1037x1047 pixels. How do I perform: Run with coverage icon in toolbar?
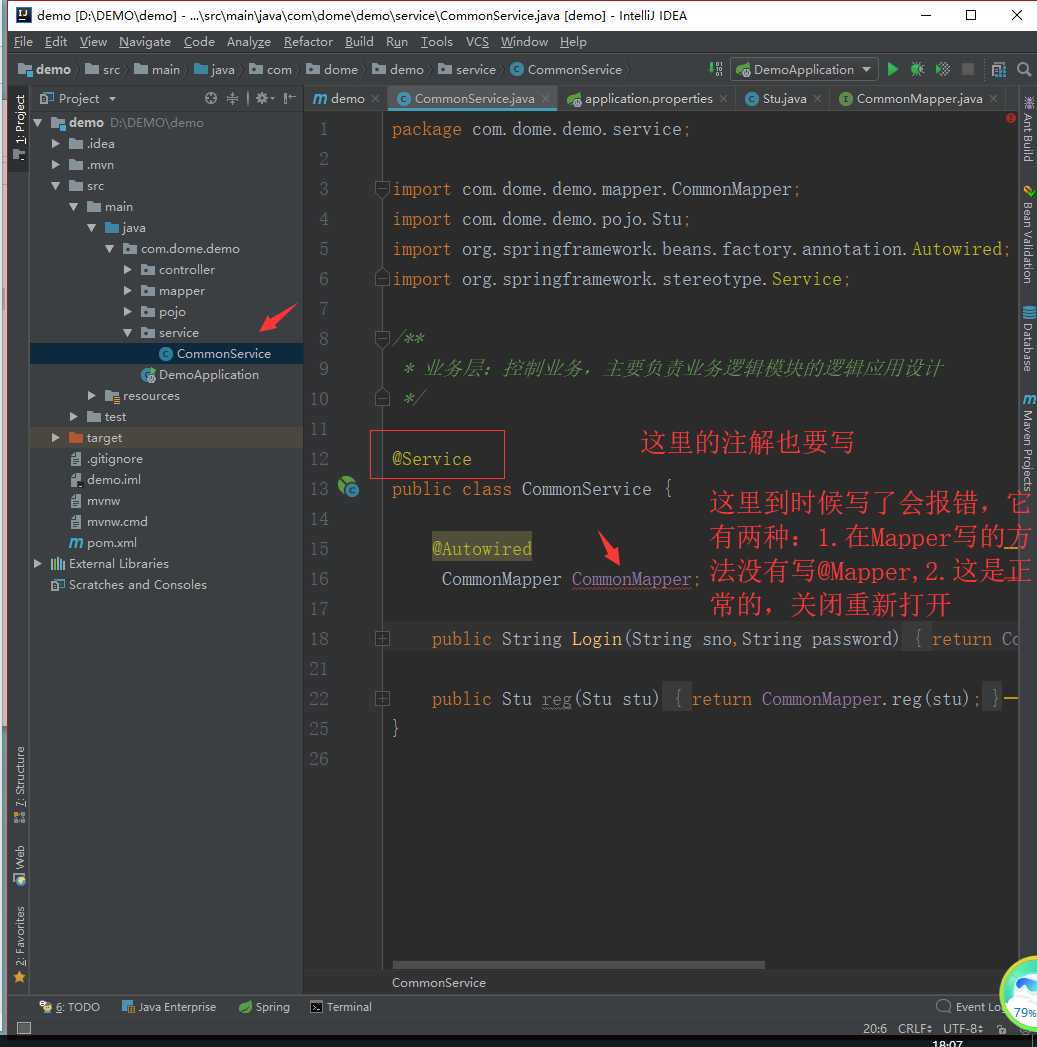(x=943, y=69)
